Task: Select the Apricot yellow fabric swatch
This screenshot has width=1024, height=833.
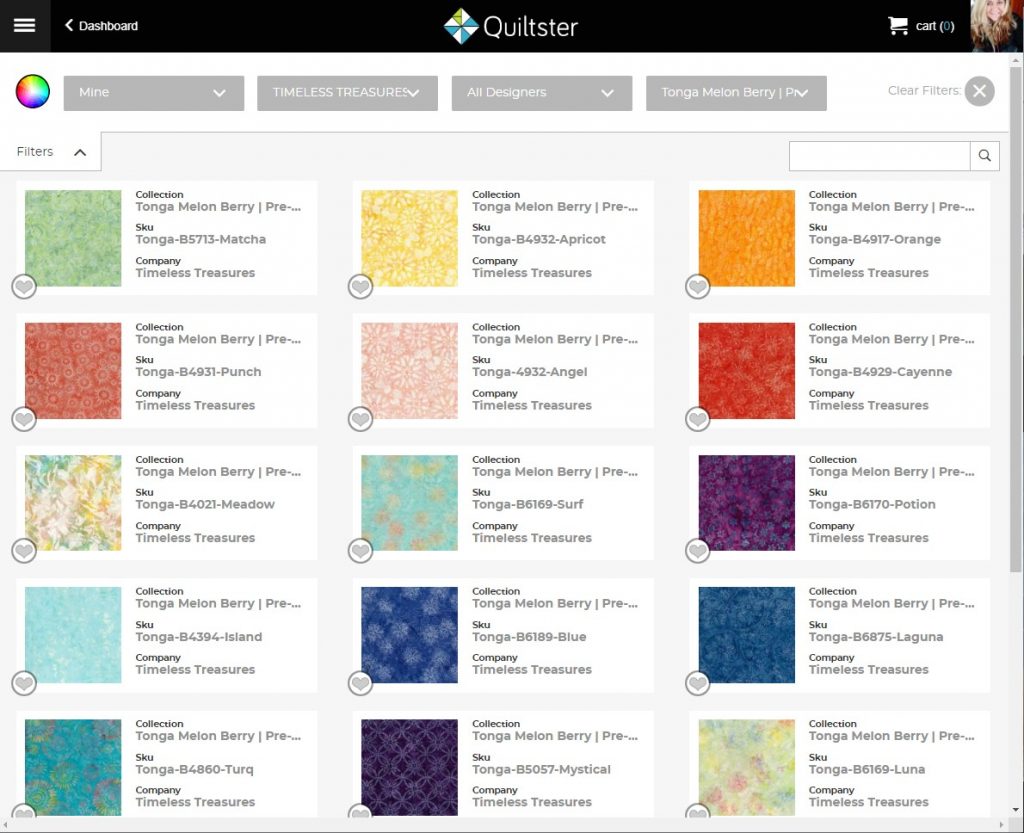Action: (x=409, y=238)
